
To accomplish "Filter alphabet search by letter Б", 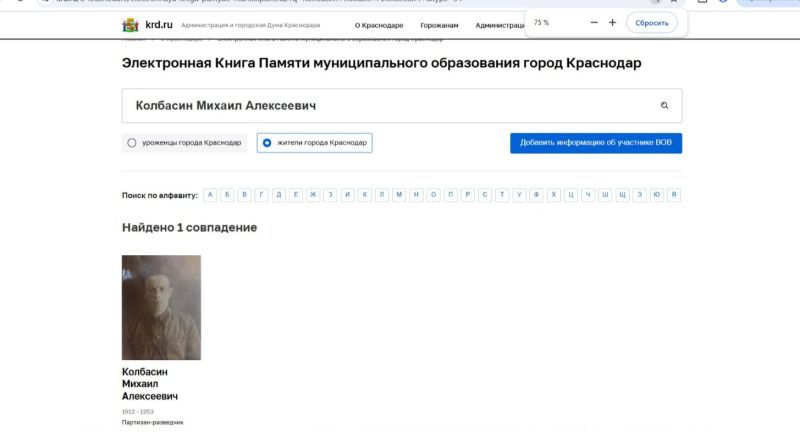I will coord(227,195).
